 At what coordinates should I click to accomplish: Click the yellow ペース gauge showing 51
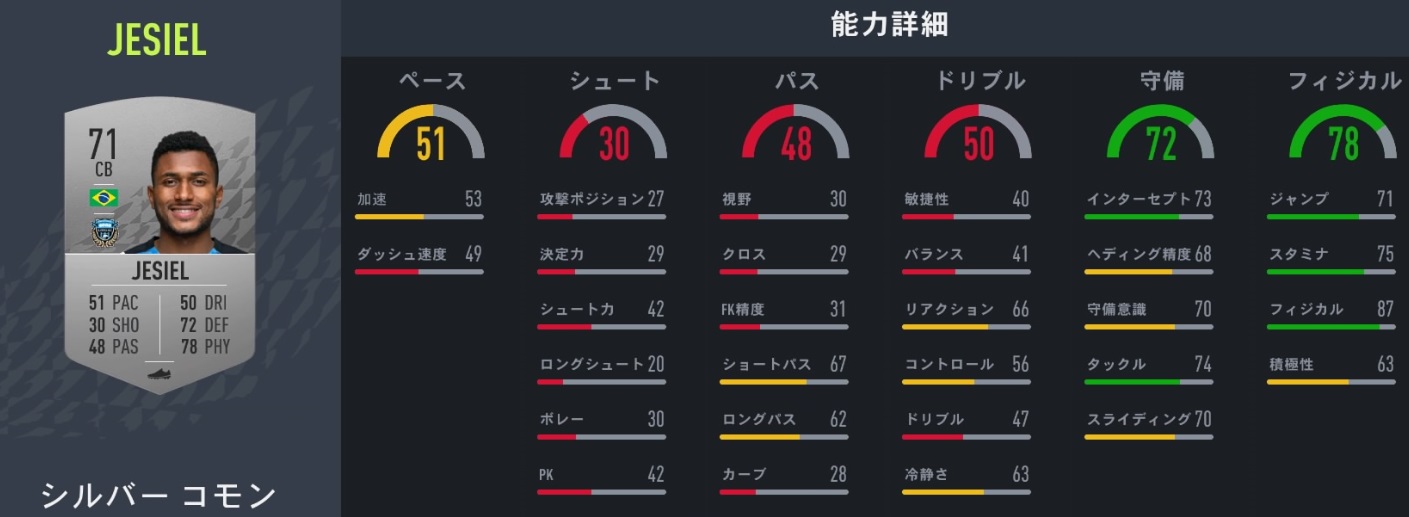[430, 133]
